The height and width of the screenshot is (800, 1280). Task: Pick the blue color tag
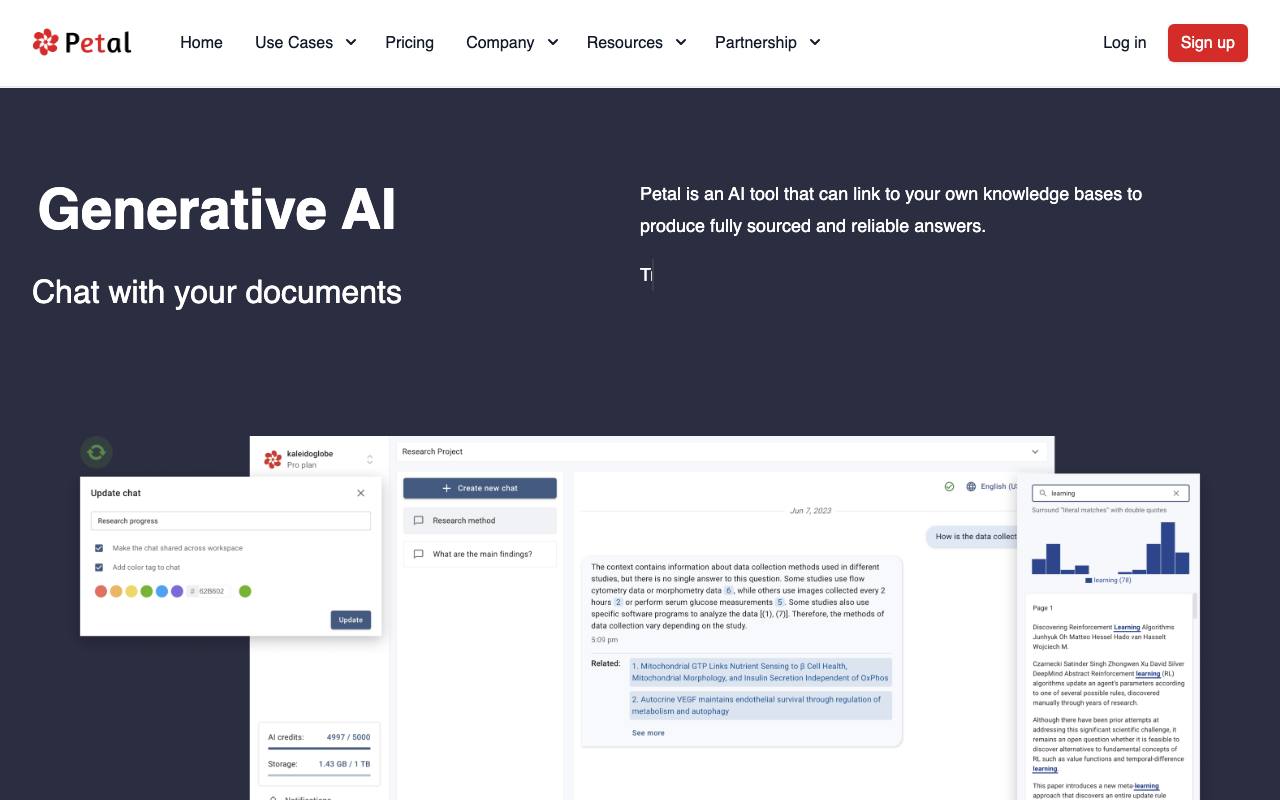pos(162,591)
